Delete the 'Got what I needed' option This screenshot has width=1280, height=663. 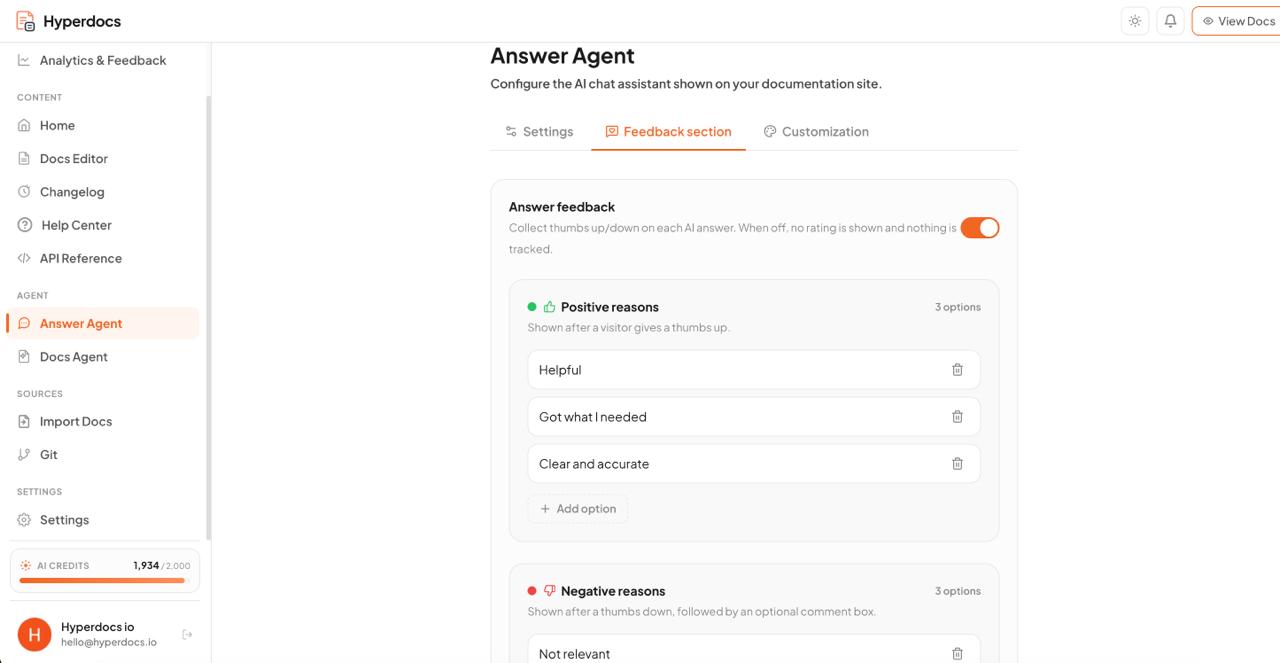click(x=957, y=416)
